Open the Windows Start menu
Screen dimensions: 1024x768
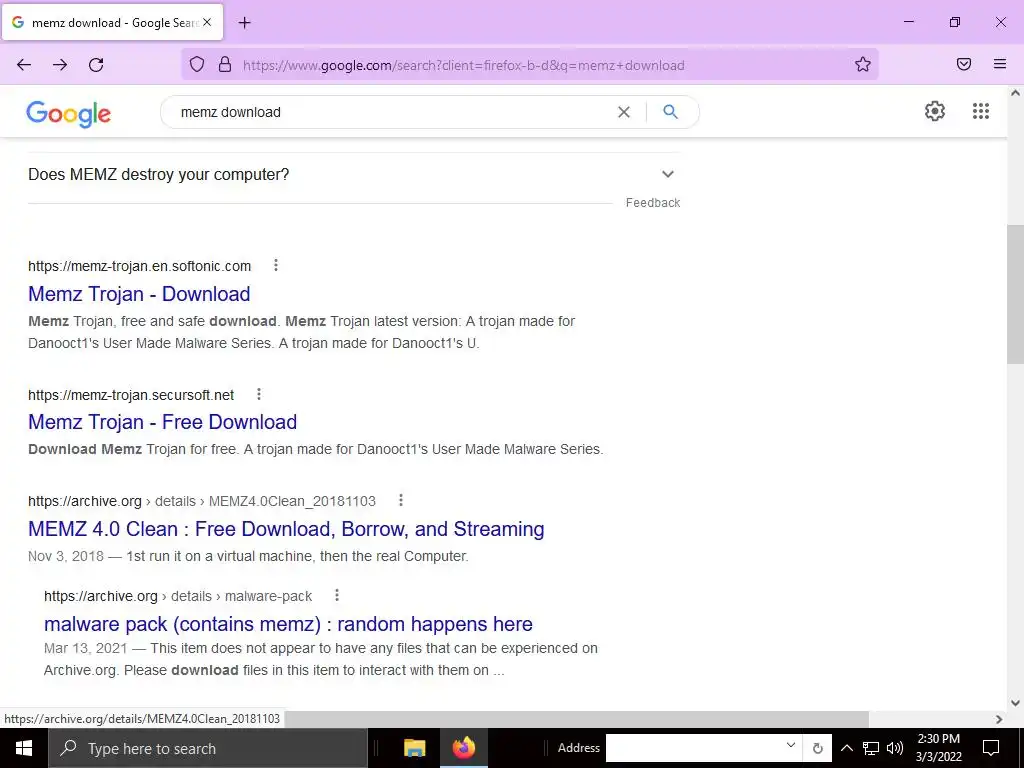24,748
